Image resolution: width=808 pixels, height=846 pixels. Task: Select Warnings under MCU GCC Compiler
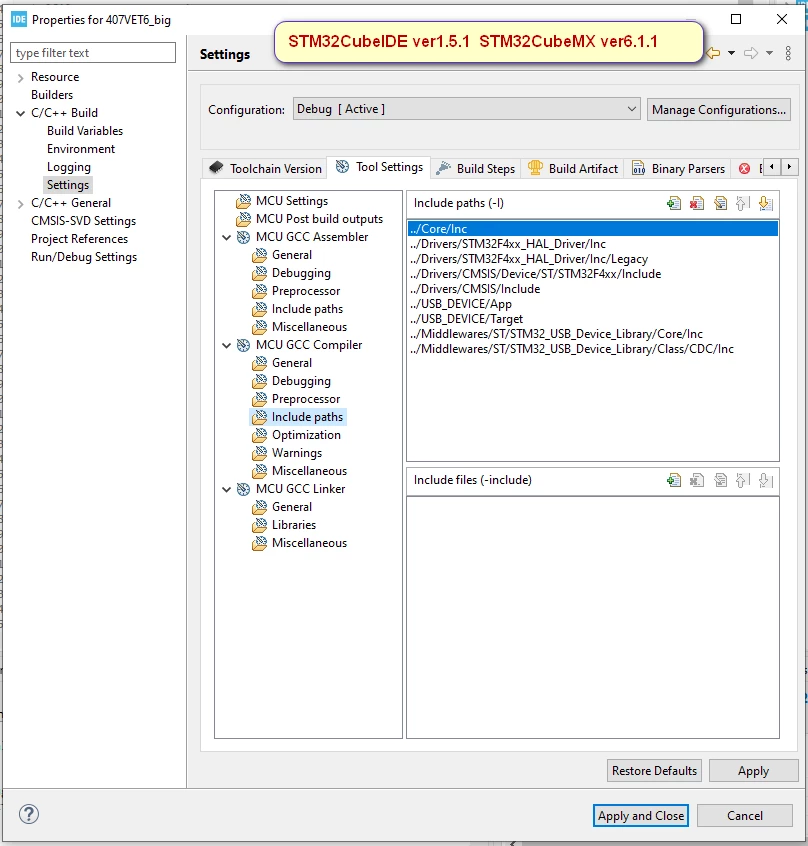[297, 453]
